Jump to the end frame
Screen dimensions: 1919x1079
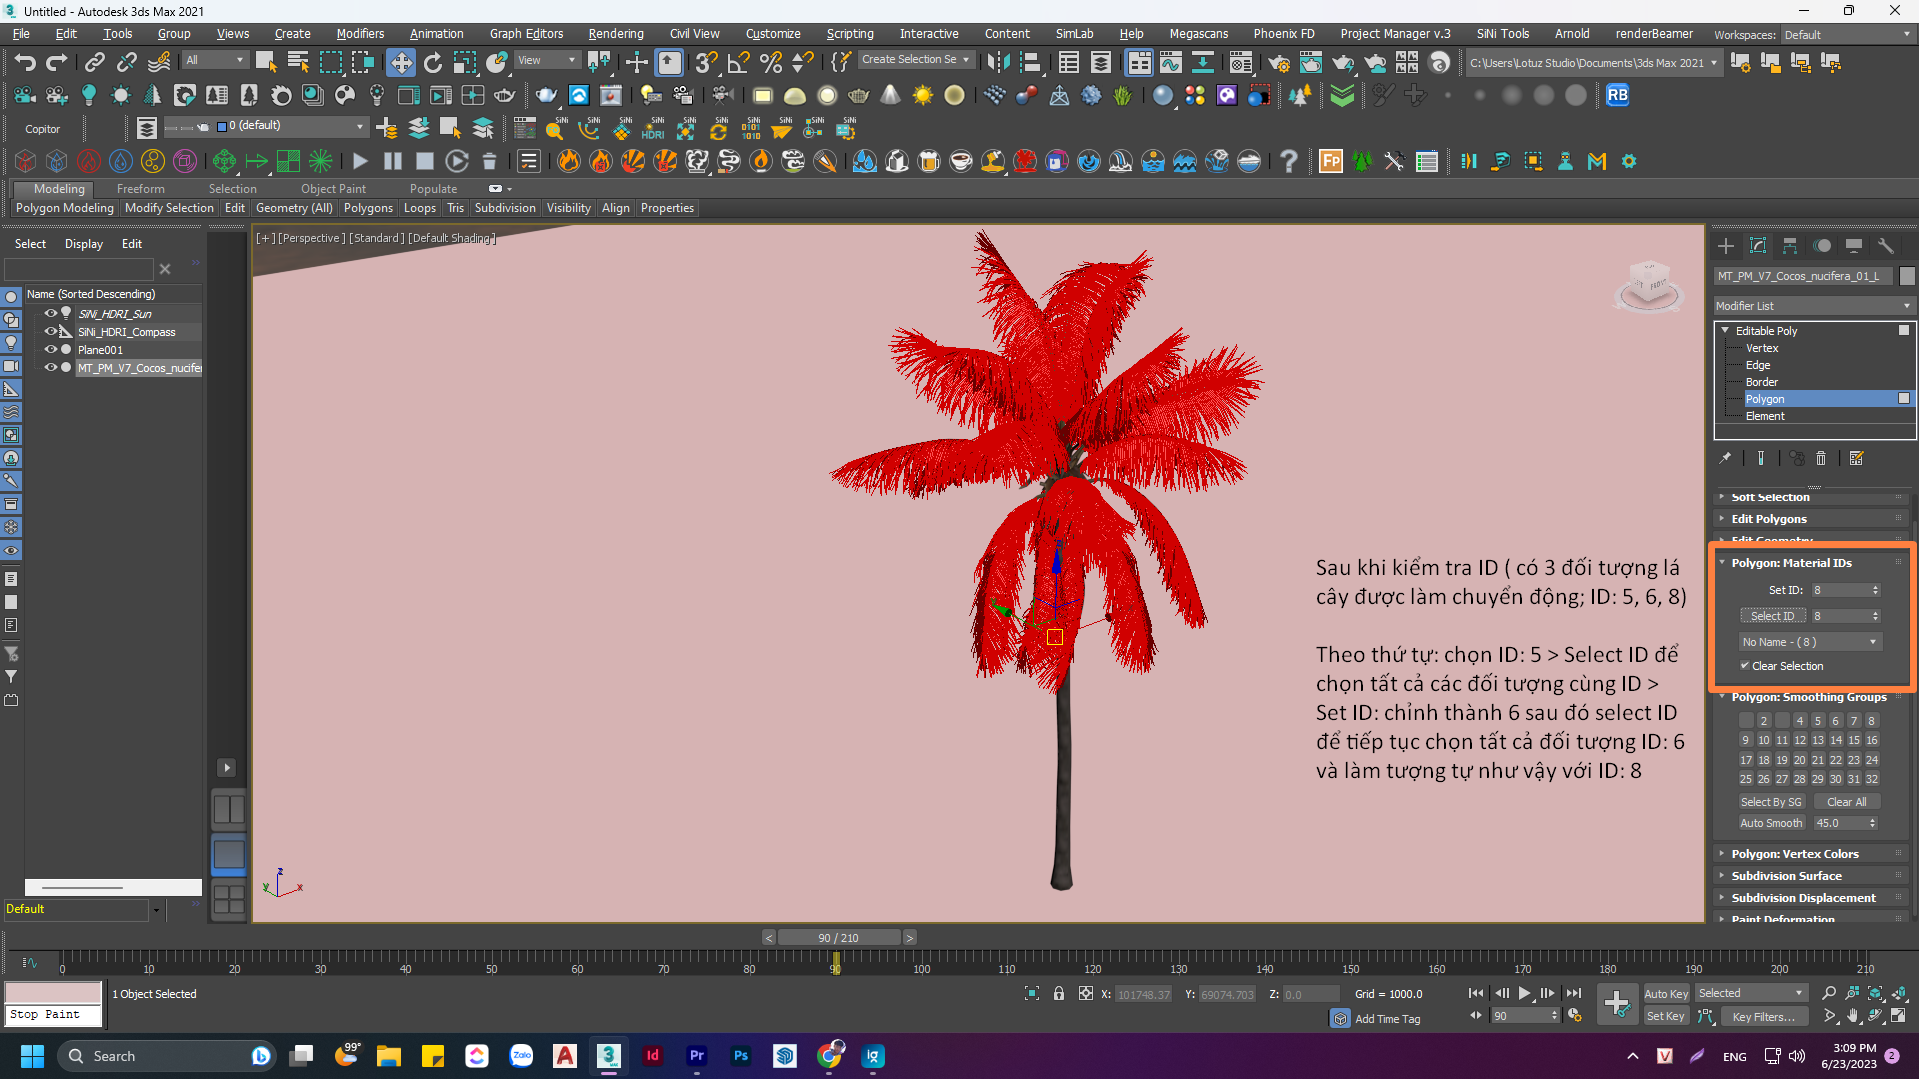[1574, 993]
